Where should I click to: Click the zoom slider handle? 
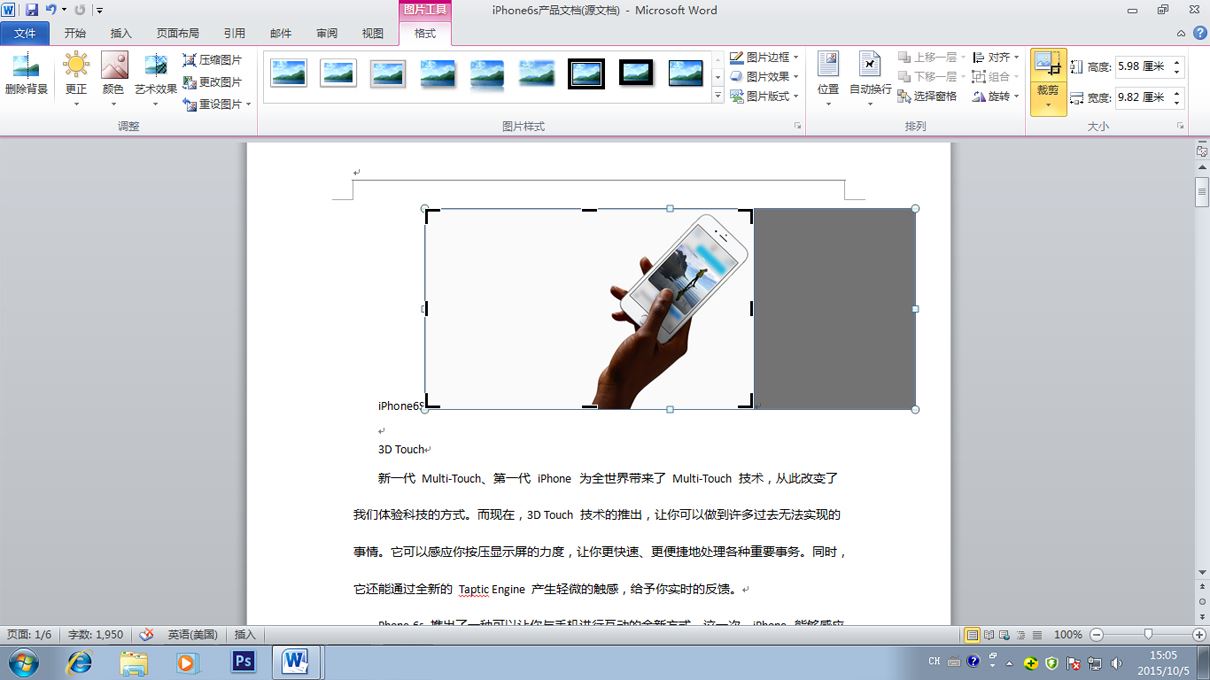point(1147,635)
